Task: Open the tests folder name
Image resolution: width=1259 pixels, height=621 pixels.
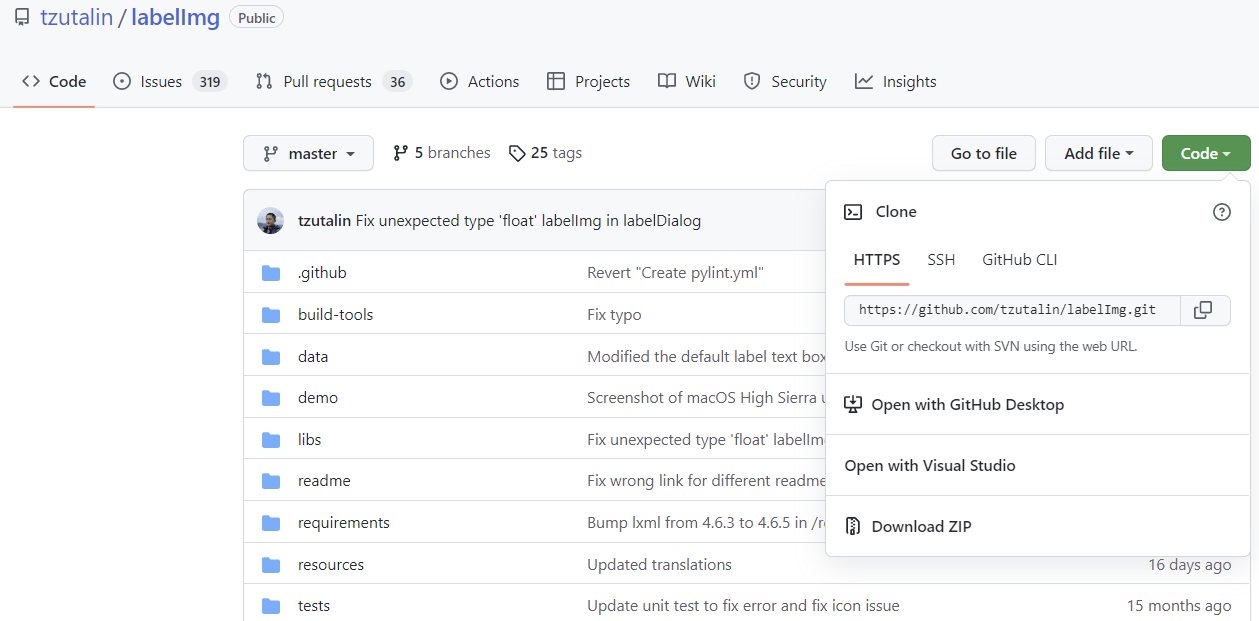Action: click(314, 606)
